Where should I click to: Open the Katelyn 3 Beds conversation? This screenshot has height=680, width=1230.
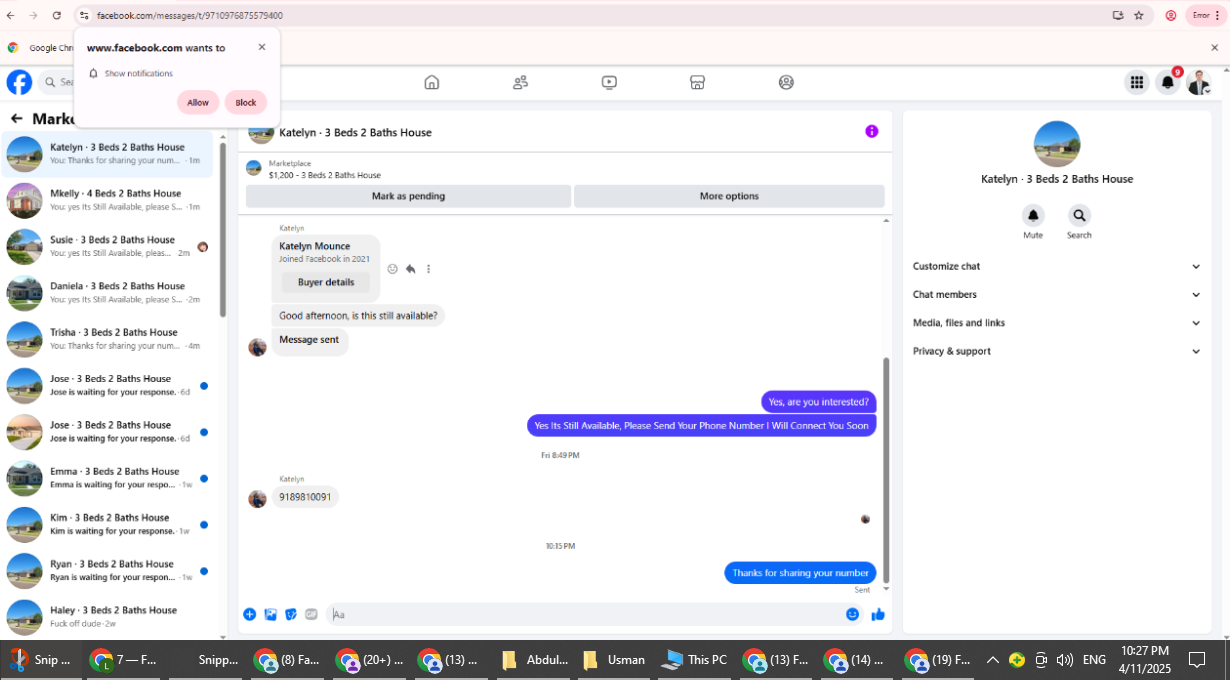tap(107, 154)
